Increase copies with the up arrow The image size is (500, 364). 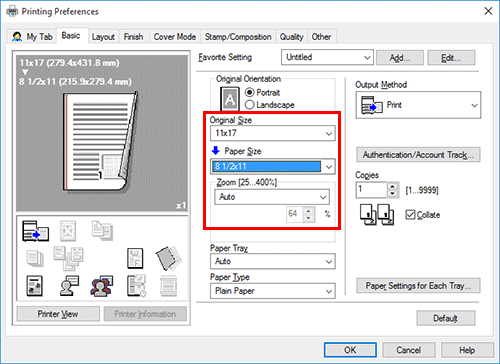click(x=393, y=186)
